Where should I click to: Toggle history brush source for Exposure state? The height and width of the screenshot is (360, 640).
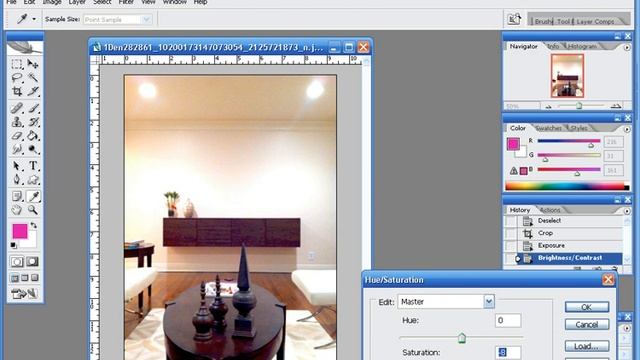click(x=511, y=246)
